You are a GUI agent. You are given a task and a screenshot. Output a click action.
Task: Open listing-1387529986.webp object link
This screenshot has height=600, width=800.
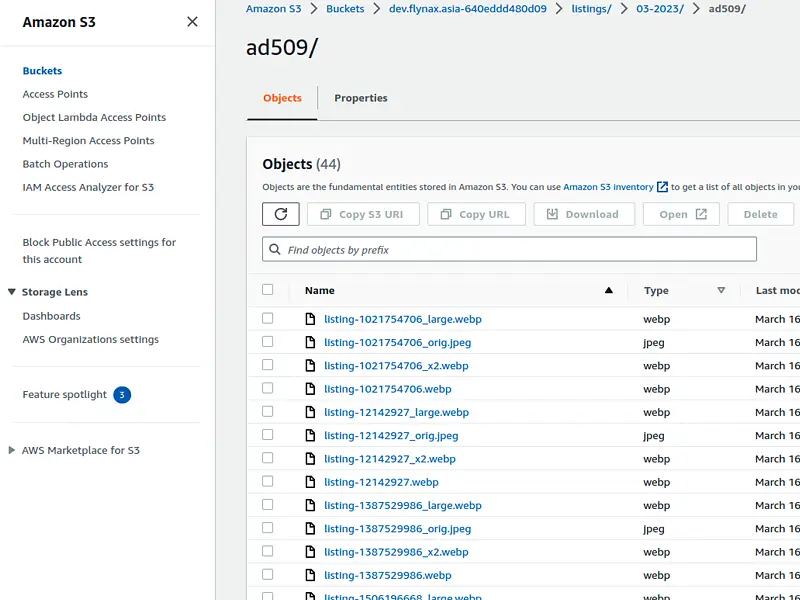coord(388,576)
